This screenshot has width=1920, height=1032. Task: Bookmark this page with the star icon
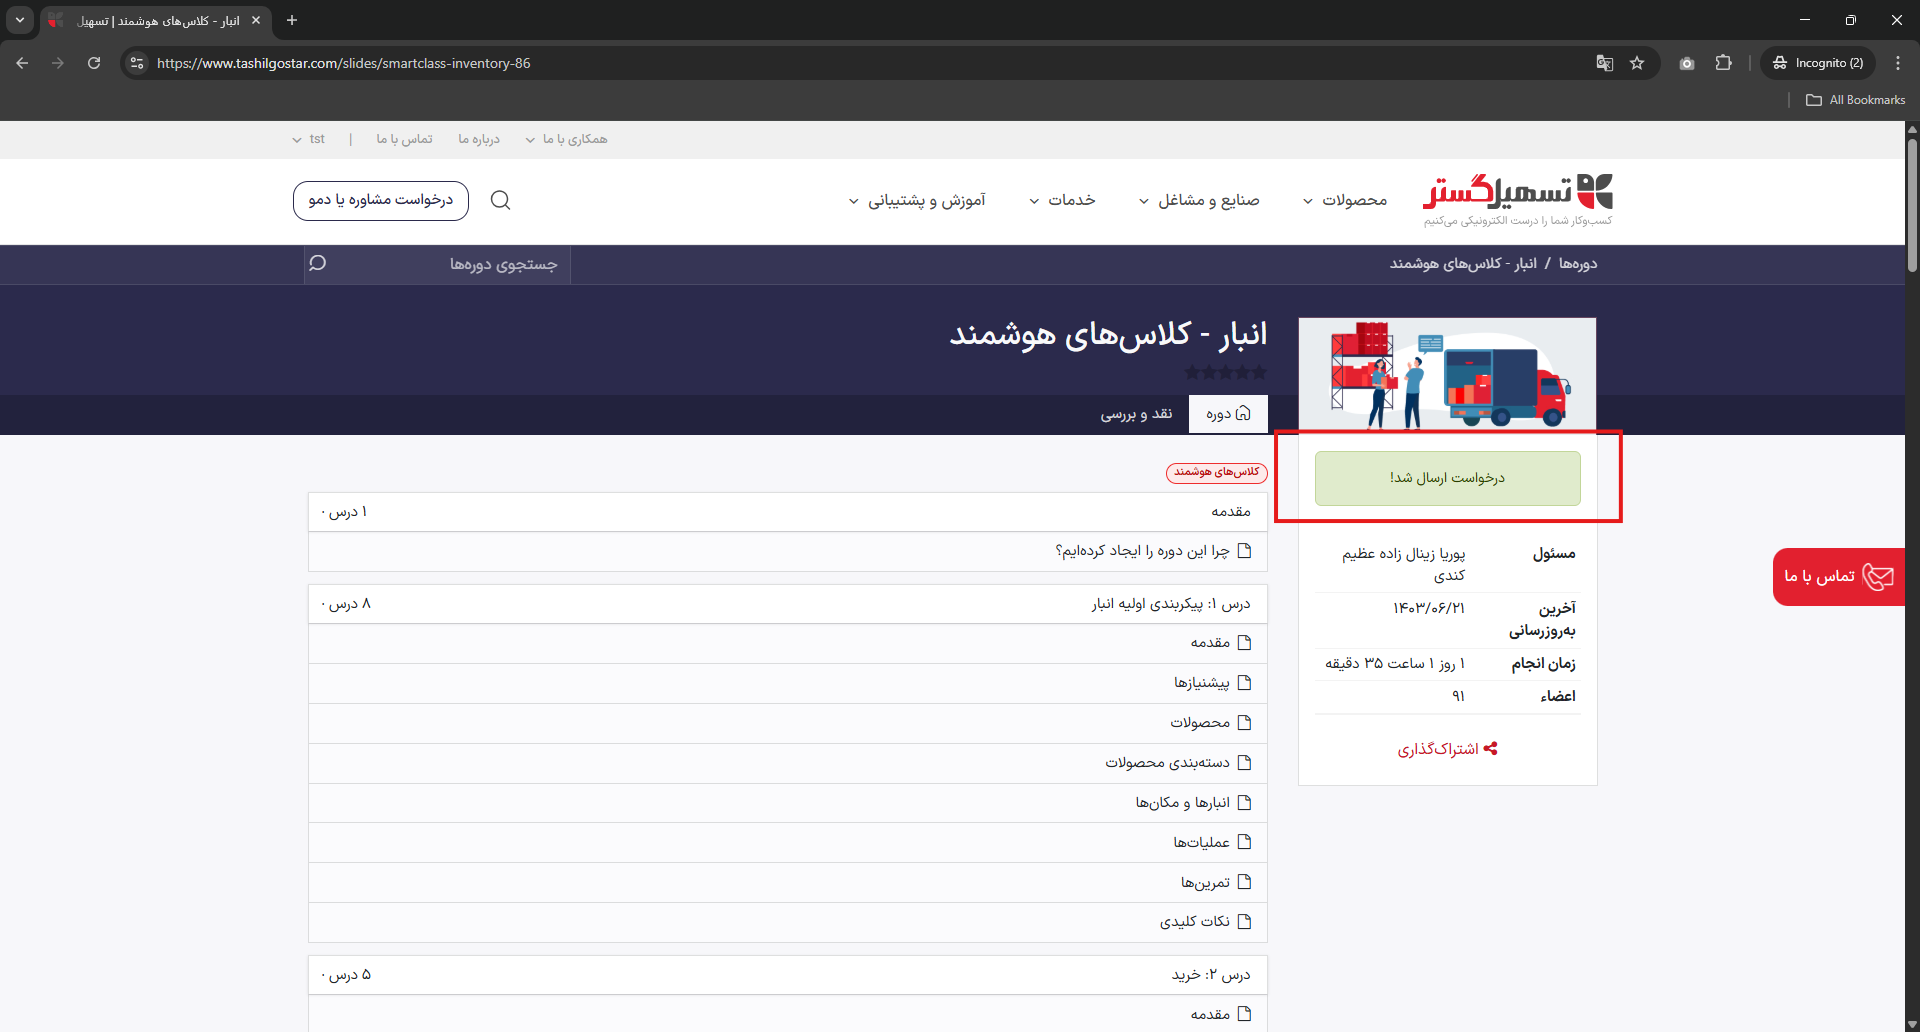[x=1637, y=63]
